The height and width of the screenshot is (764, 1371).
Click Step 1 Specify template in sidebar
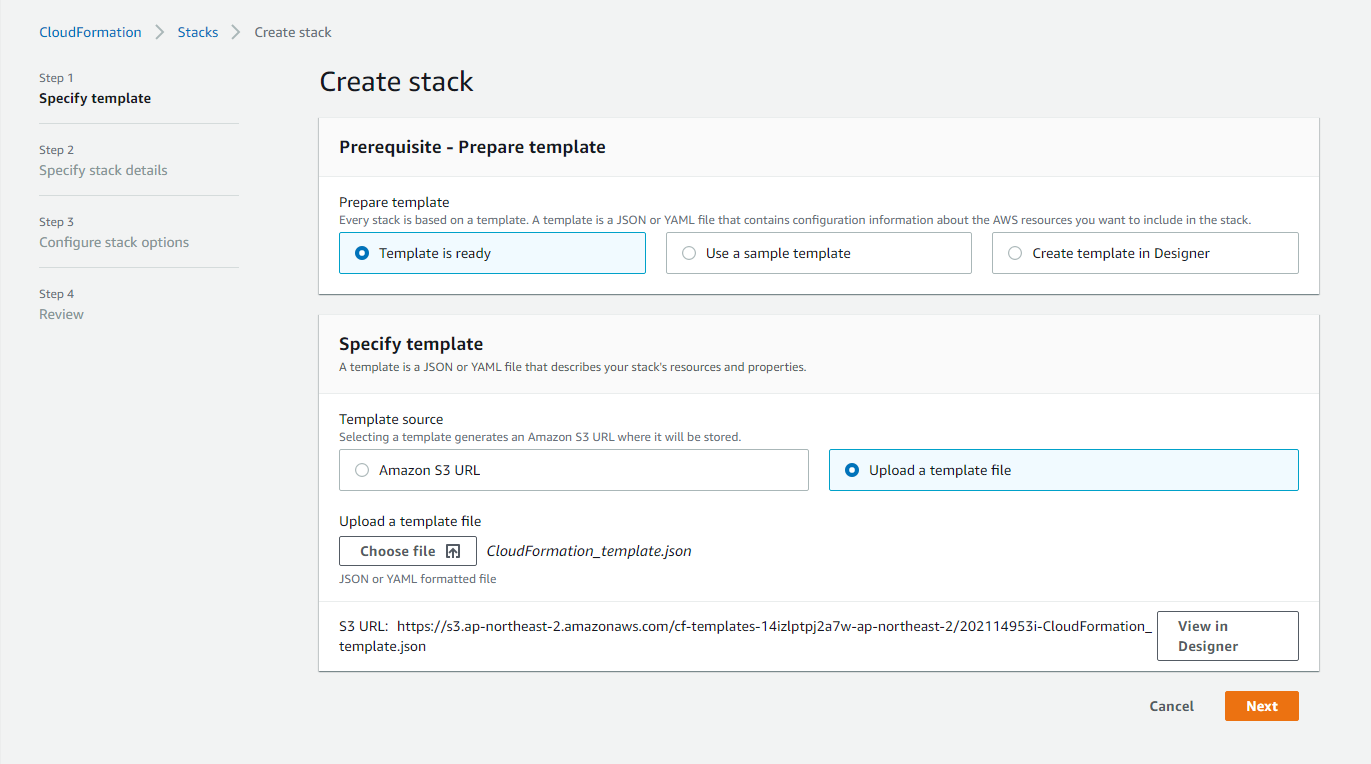coord(95,98)
